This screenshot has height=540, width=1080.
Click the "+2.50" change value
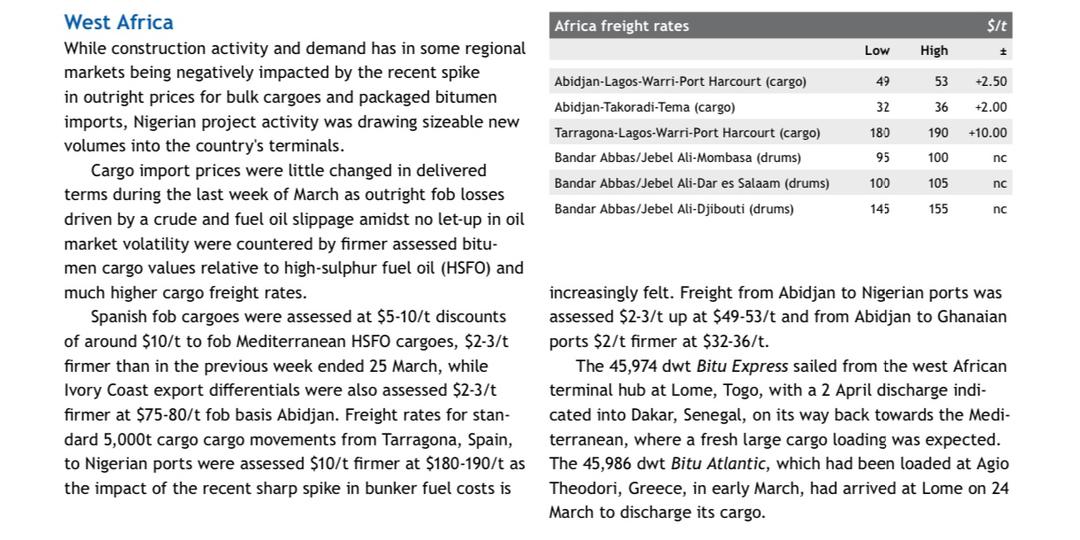coord(990,82)
